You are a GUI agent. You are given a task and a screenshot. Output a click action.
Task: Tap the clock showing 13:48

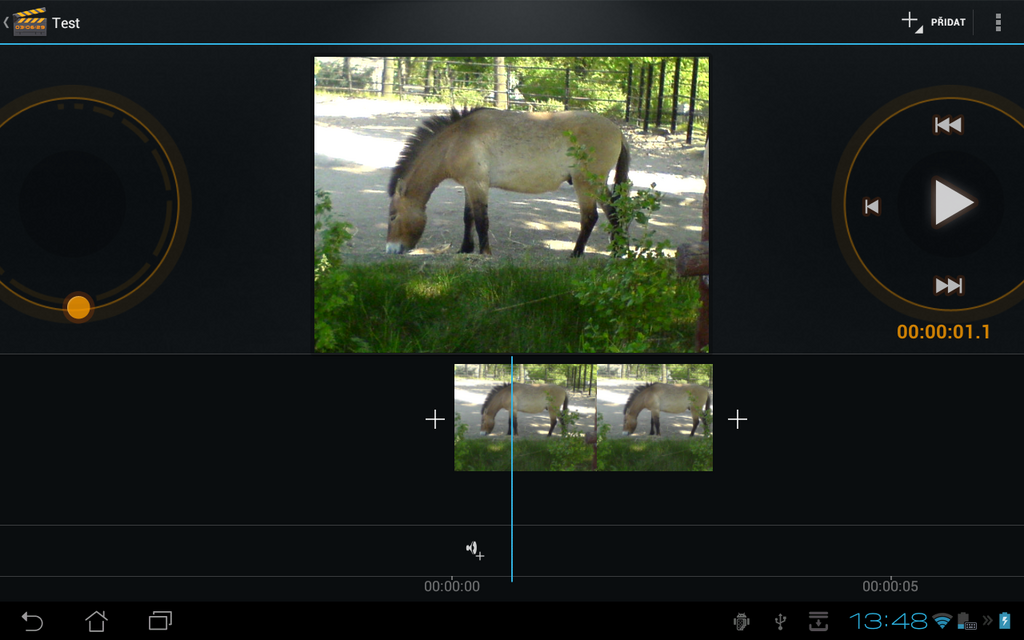pyautogui.click(x=888, y=620)
